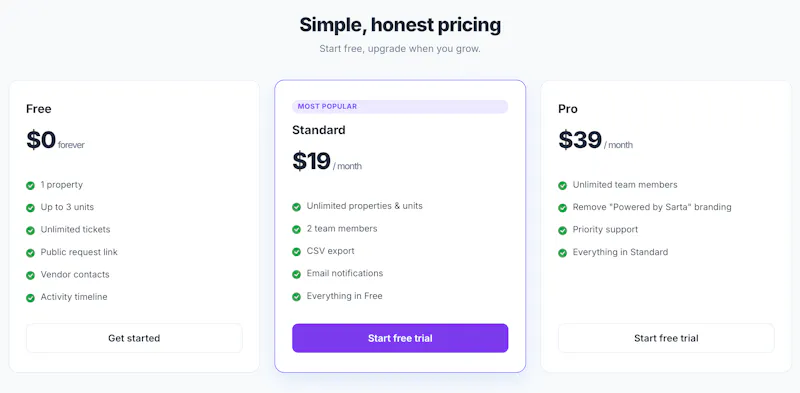Click the green checkmark beside 1 property
Viewport: 800px width, 393px height.
(x=31, y=185)
